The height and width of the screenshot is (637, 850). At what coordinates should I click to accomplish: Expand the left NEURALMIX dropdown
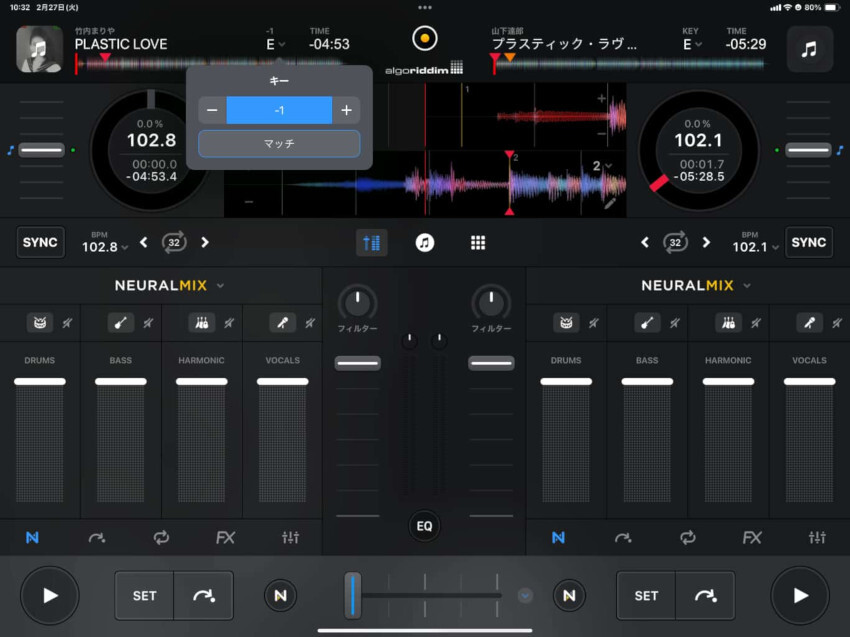[x=220, y=286]
